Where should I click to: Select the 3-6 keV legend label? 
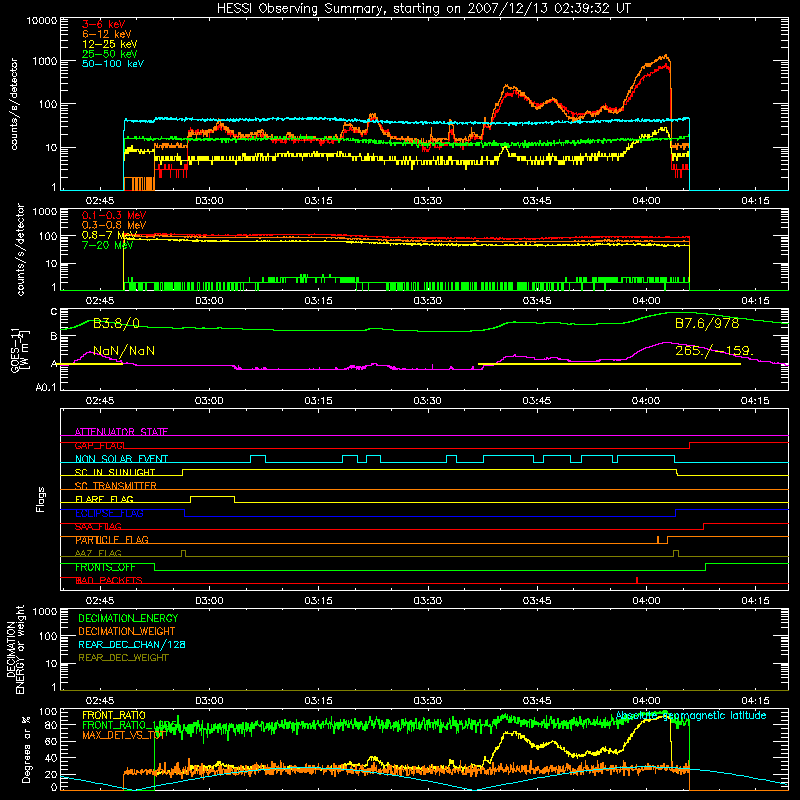104,24
